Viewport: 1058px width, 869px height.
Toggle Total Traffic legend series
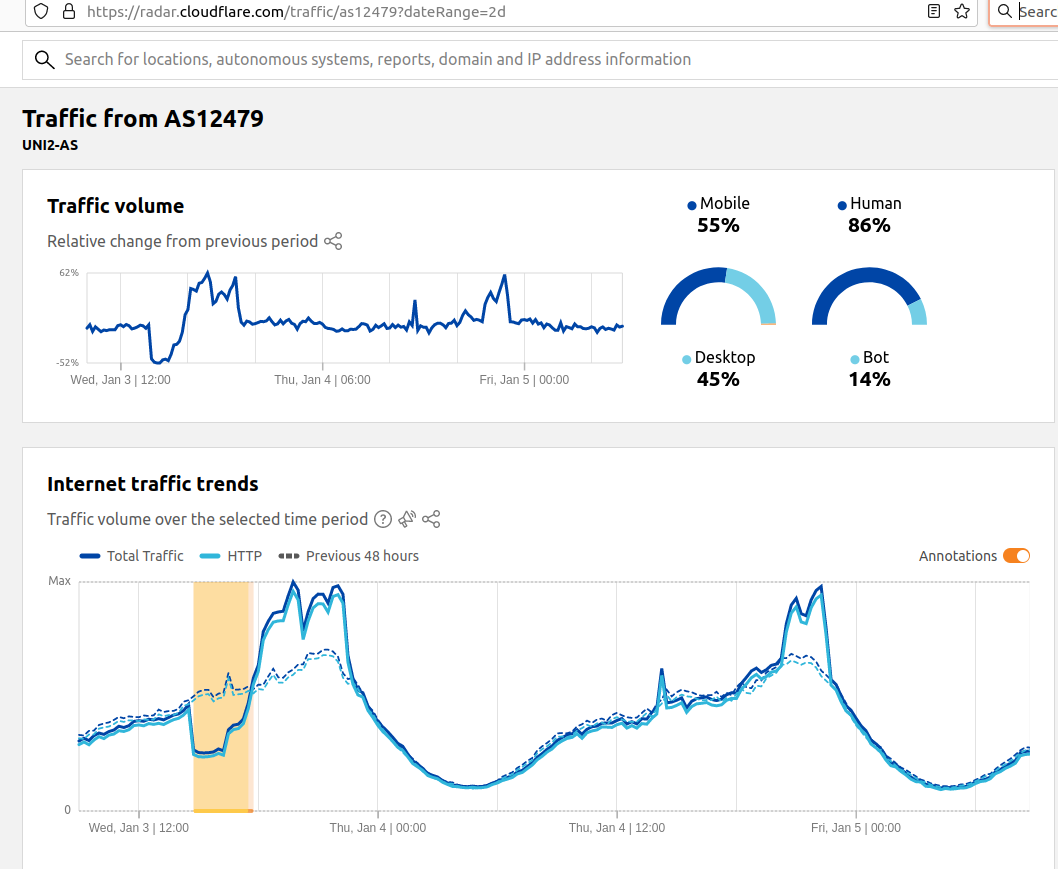click(132, 556)
